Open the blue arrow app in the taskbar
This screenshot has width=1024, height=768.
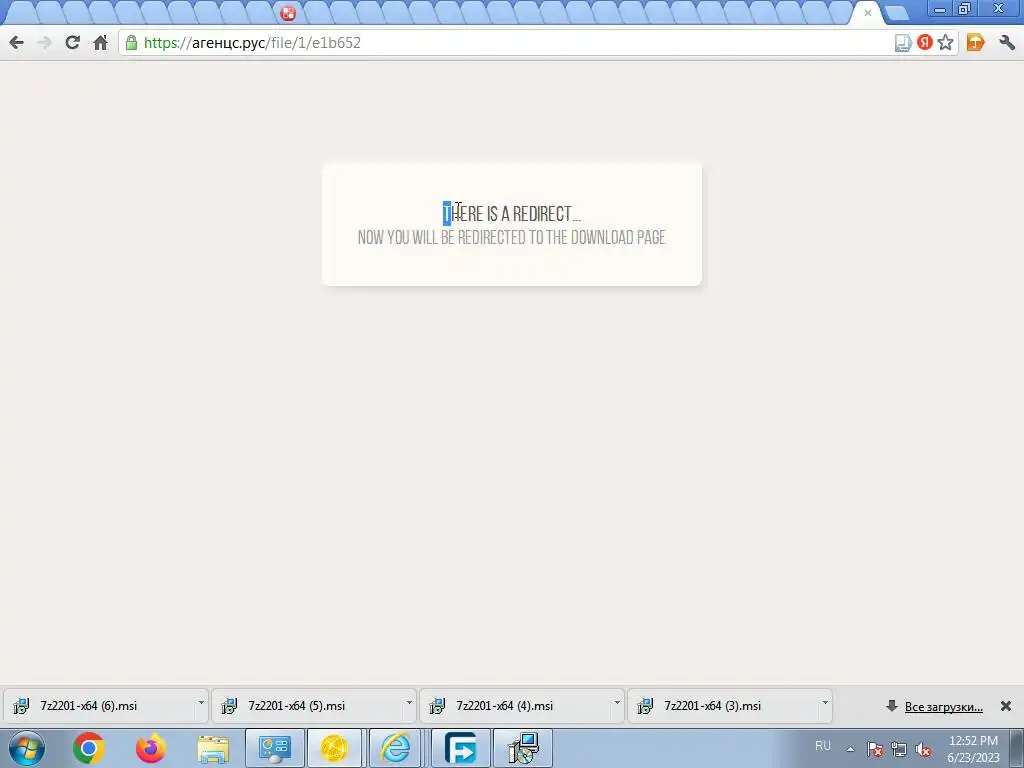tap(460, 748)
